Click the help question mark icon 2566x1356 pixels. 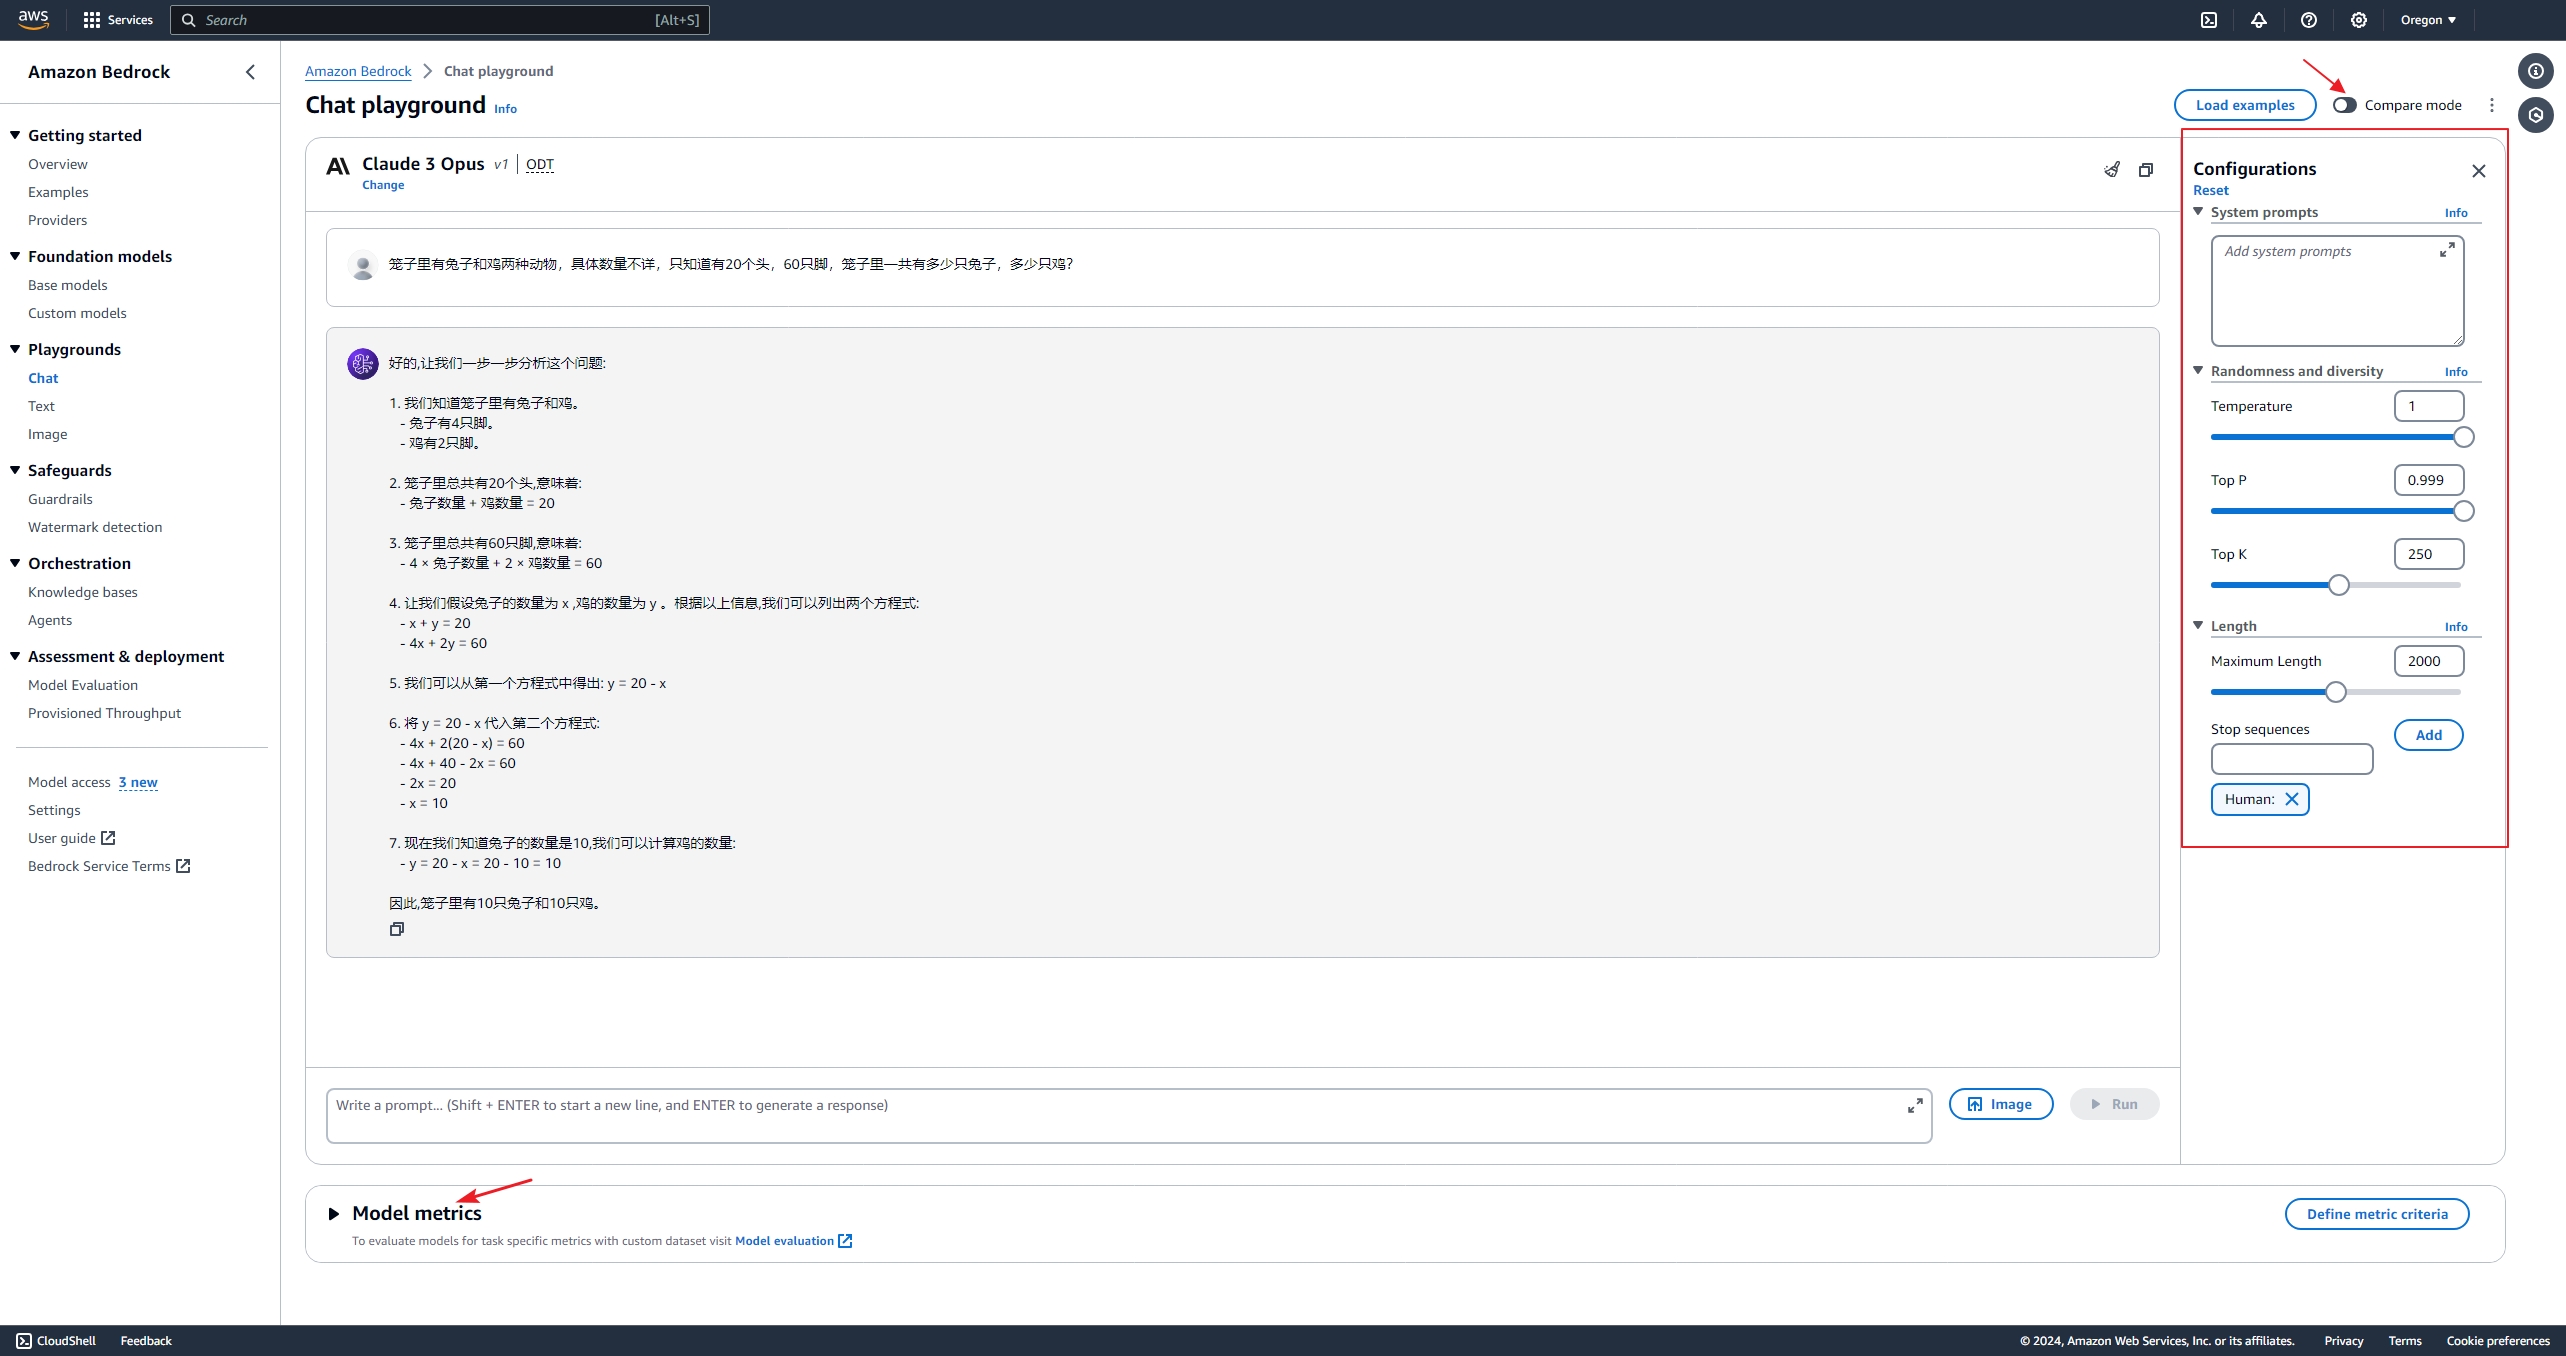pos(2309,20)
